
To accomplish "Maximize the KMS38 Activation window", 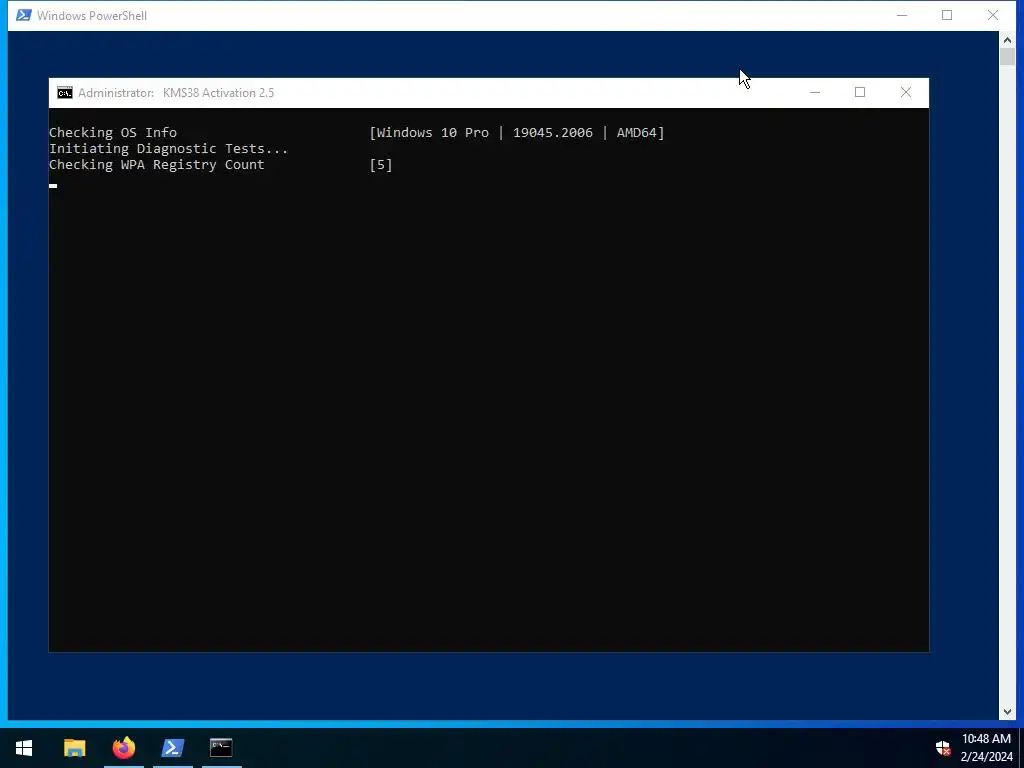I will (x=860, y=93).
